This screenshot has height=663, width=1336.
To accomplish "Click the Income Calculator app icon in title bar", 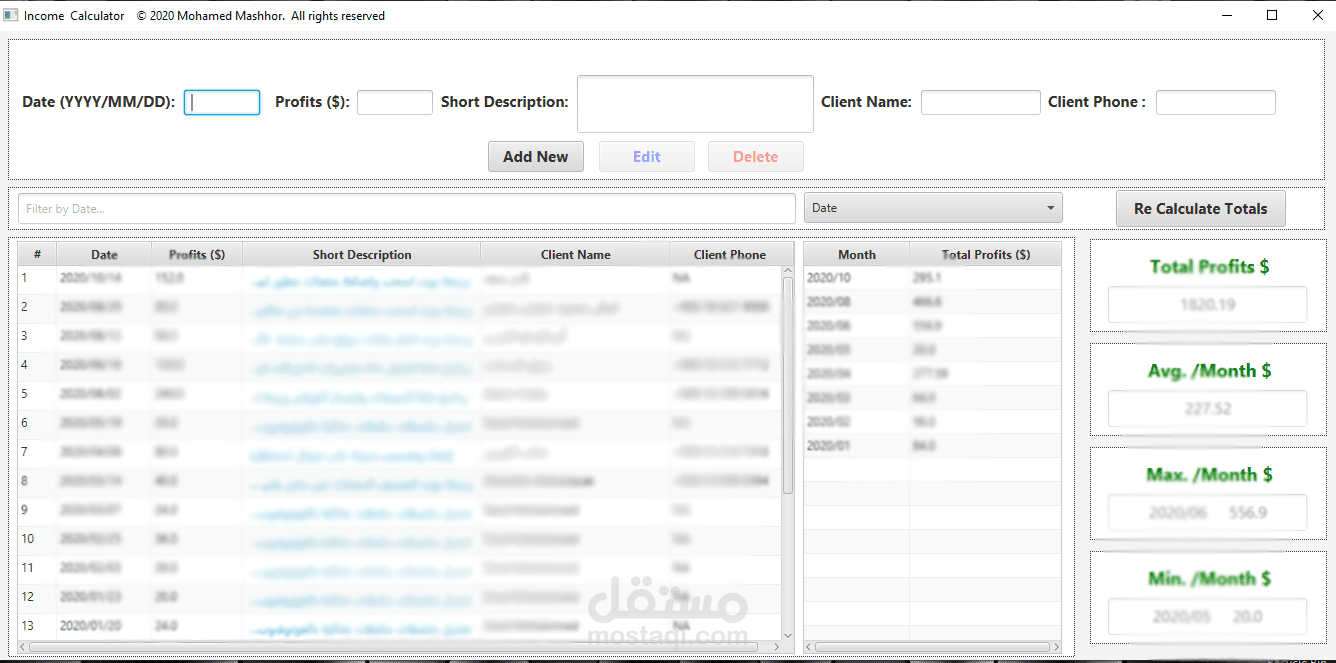I will pos(11,15).
